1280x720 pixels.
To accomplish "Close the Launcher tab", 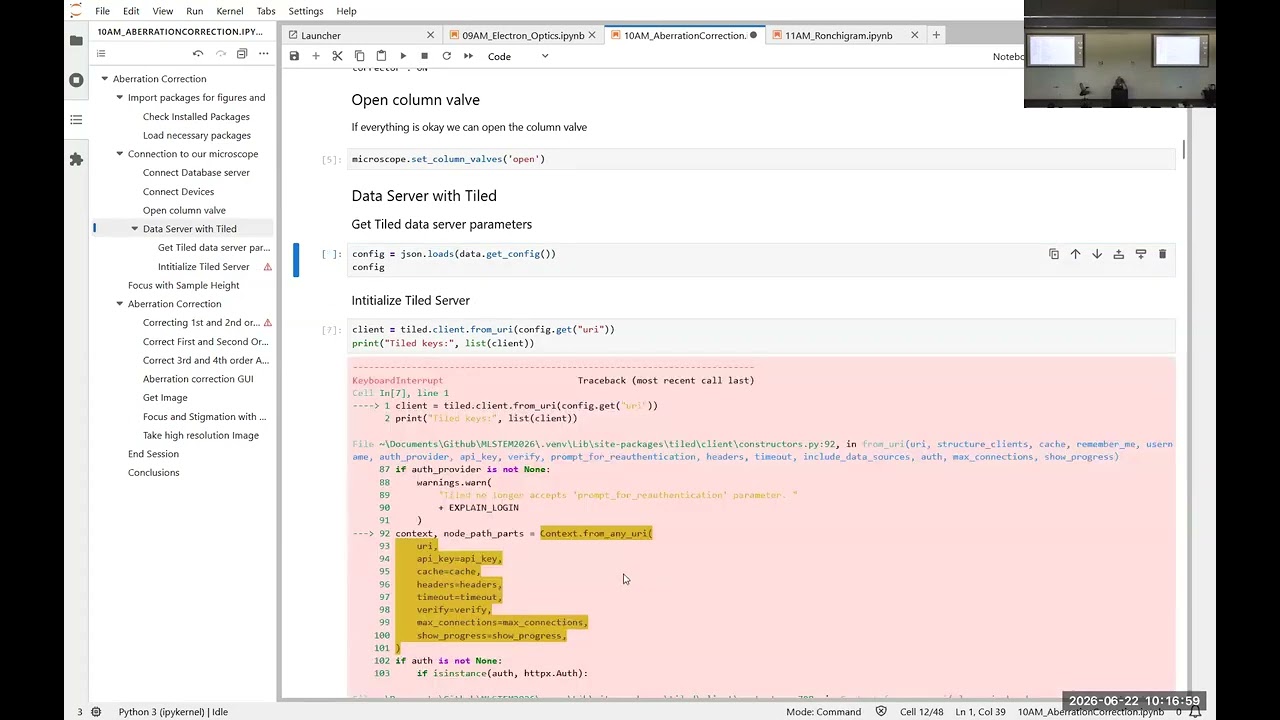I will pyautogui.click(x=430, y=35).
